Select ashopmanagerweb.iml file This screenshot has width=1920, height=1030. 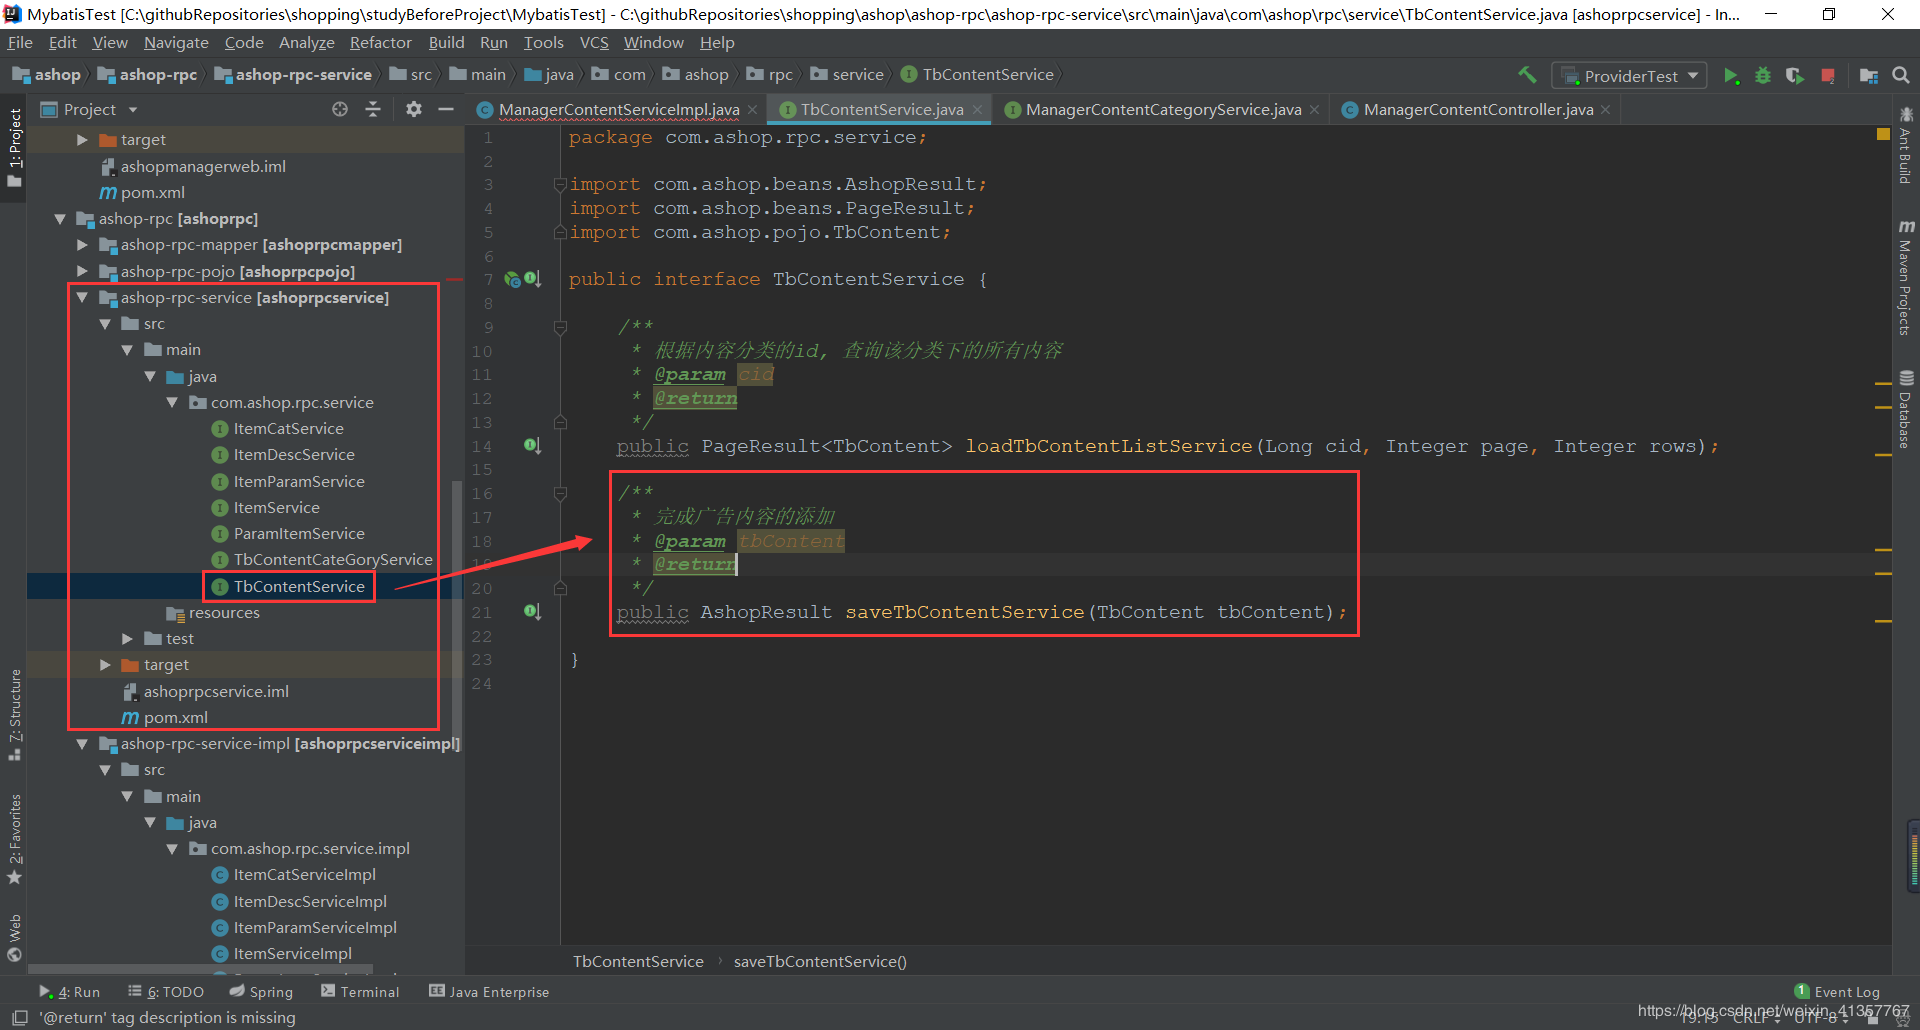[x=203, y=166]
